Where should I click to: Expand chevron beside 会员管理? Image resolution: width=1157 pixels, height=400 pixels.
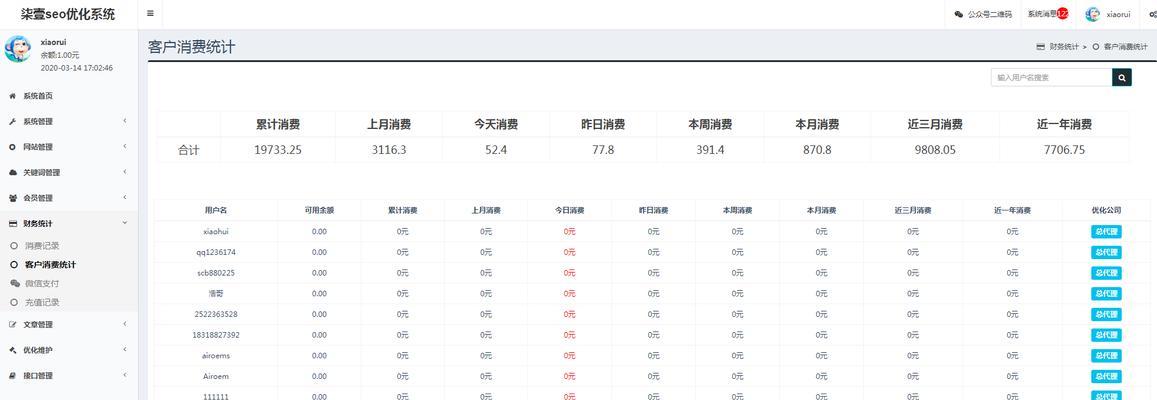tap(125, 197)
